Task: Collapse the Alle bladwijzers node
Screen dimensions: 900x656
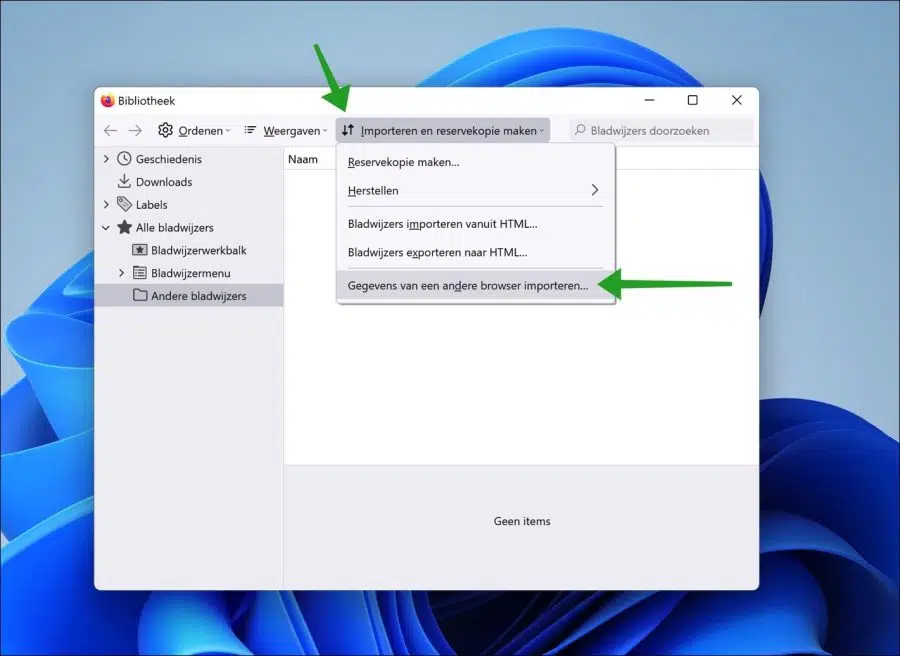Action: coord(106,227)
